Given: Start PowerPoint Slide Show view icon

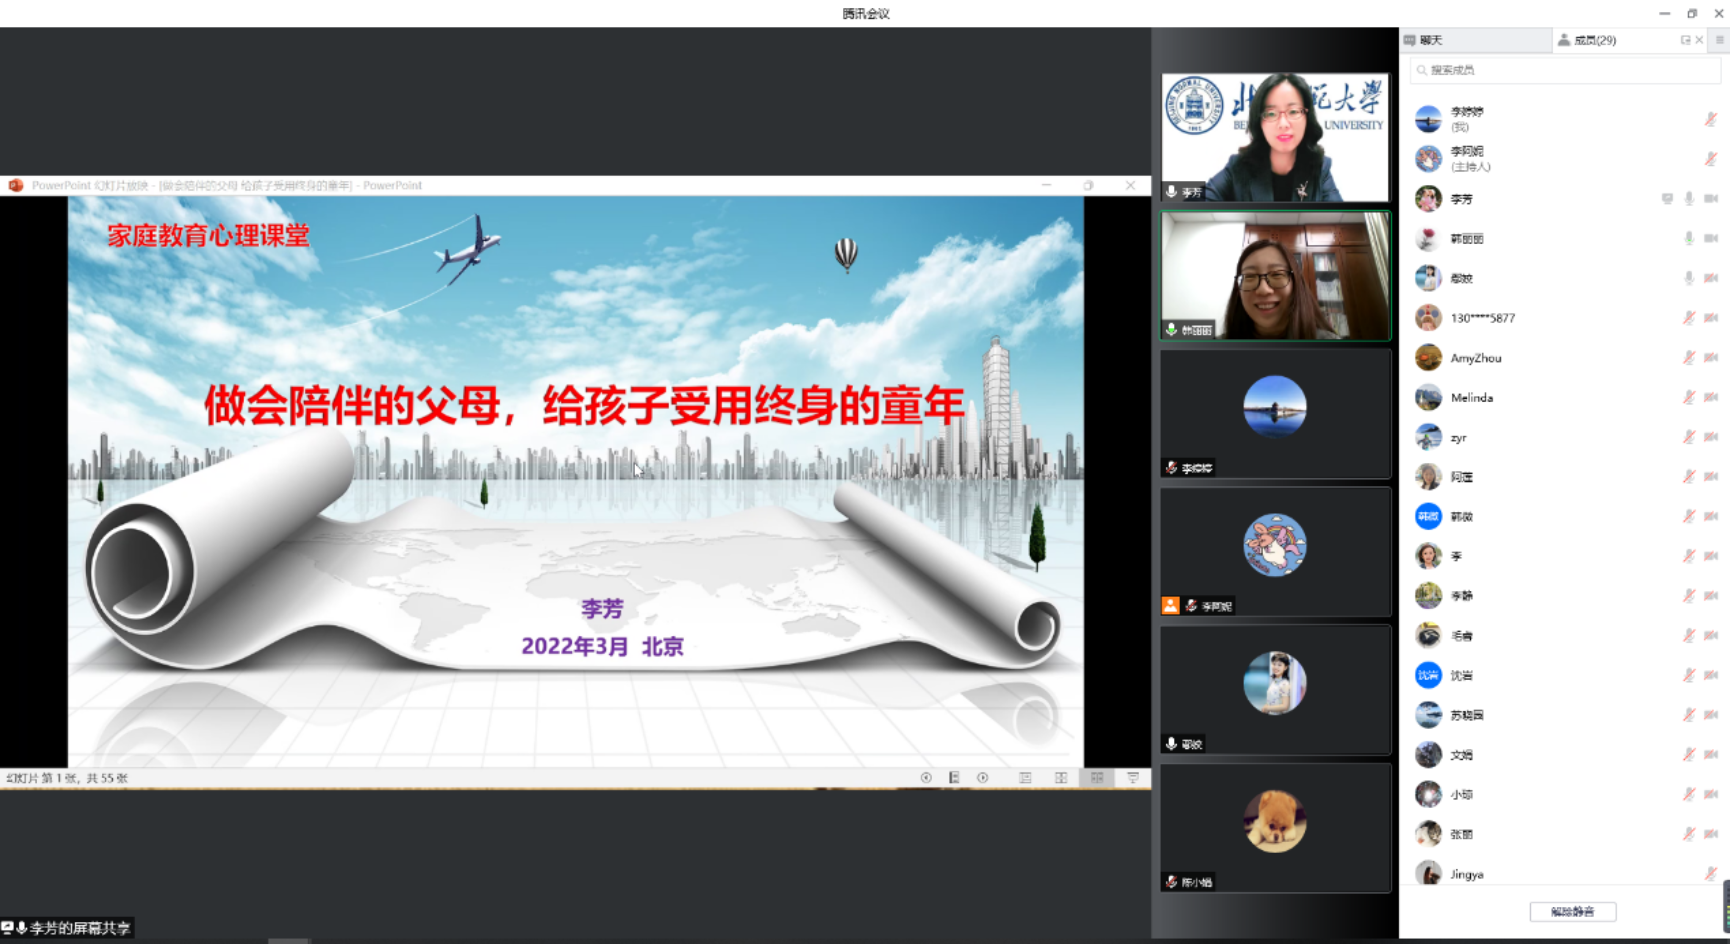Looking at the screenshot, I should [x=1133, y=778].
